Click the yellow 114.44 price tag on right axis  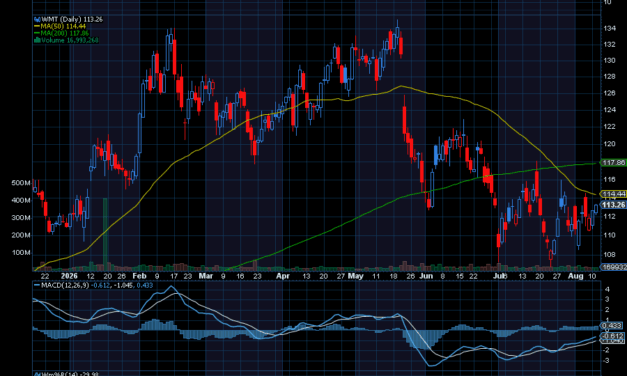(x=614, y=194)
